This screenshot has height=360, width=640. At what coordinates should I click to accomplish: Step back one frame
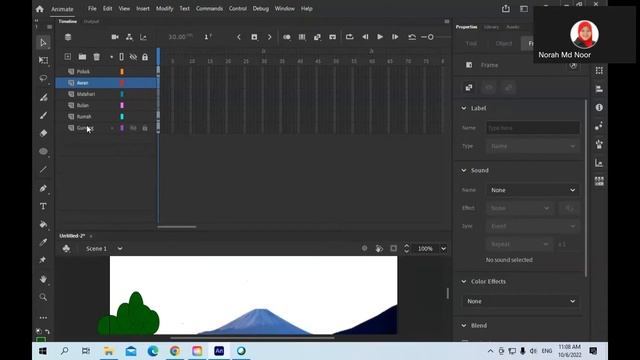click(365, 37)
